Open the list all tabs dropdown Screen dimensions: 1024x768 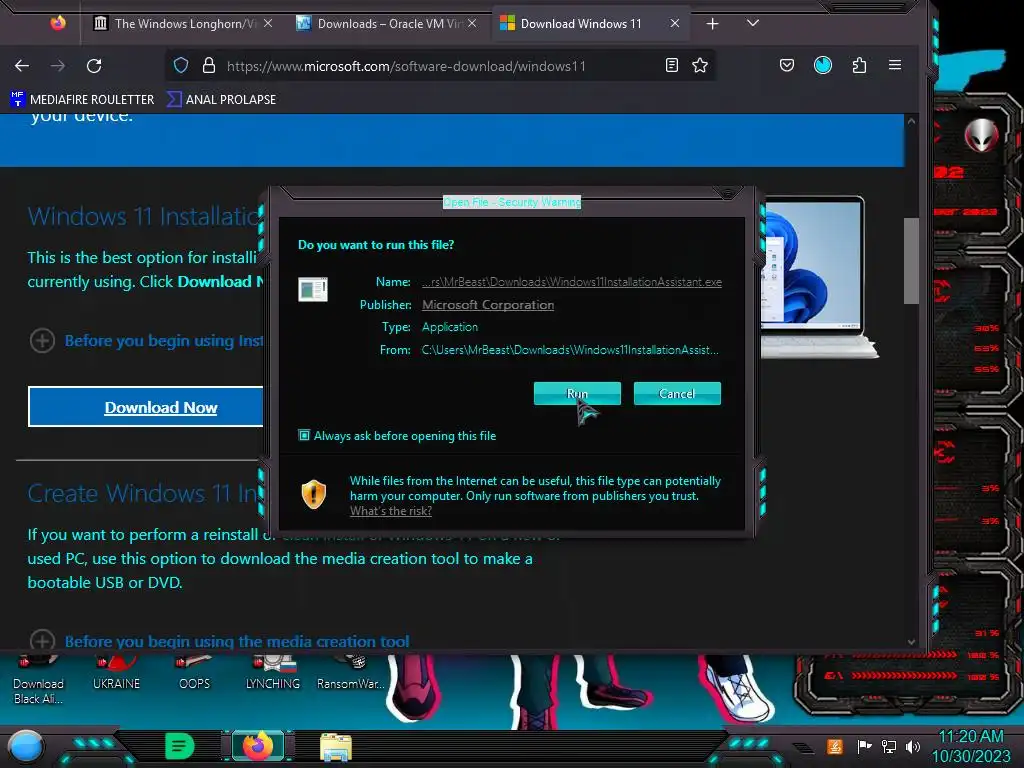[x=752, y=24]
